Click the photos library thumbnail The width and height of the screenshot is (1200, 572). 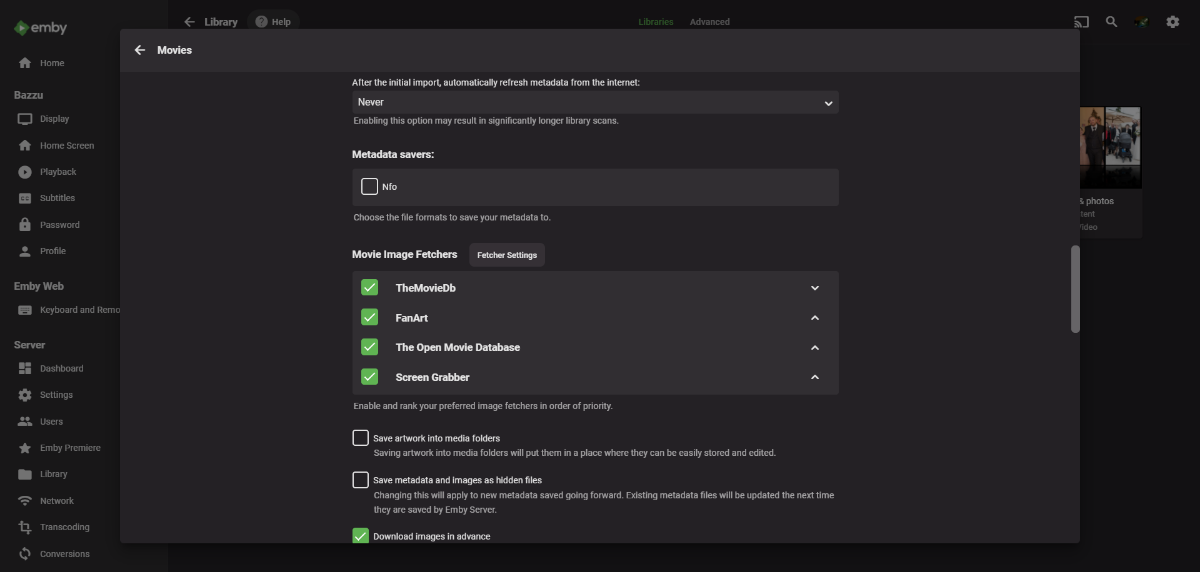pyautogui.click(x=1110, y=150)
